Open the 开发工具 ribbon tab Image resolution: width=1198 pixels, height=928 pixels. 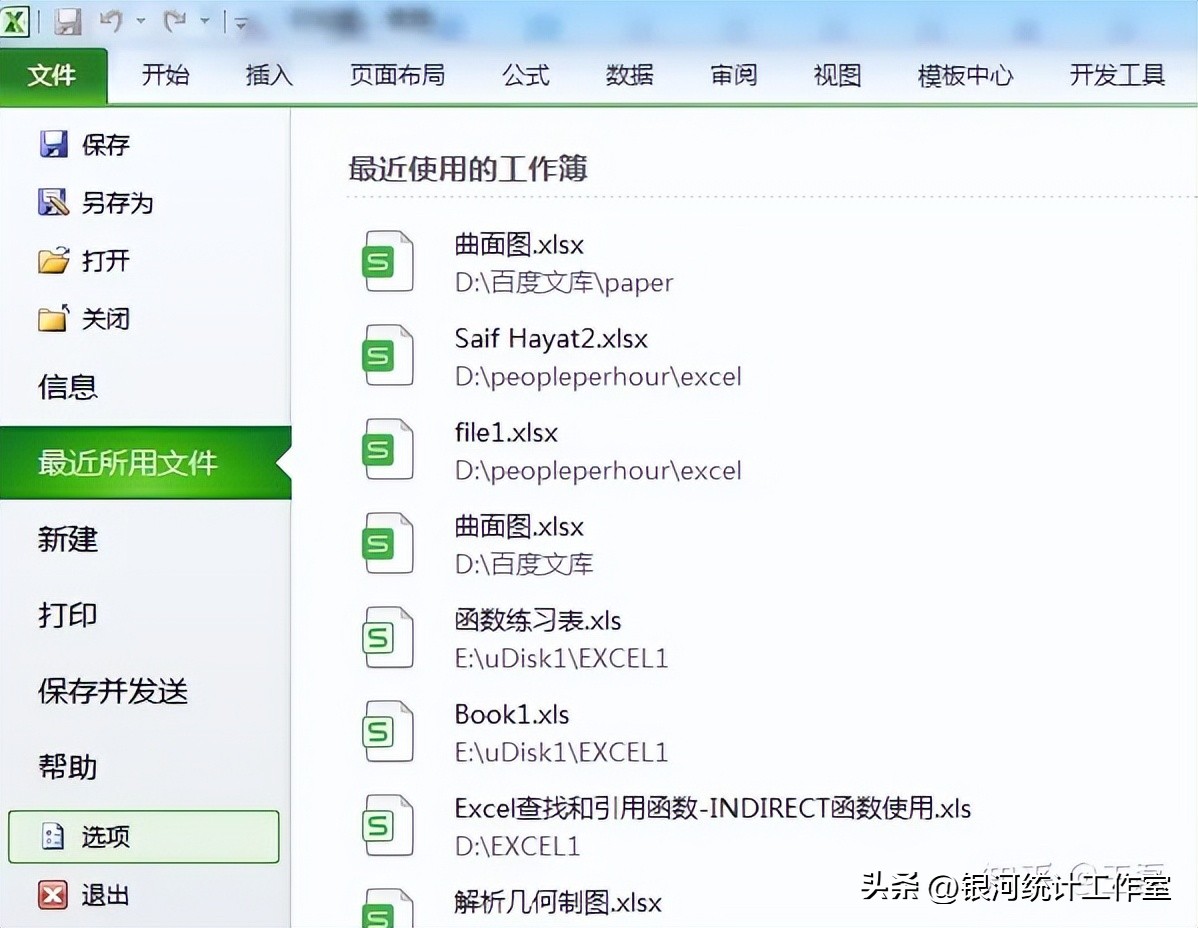(x=1117, y=75)
